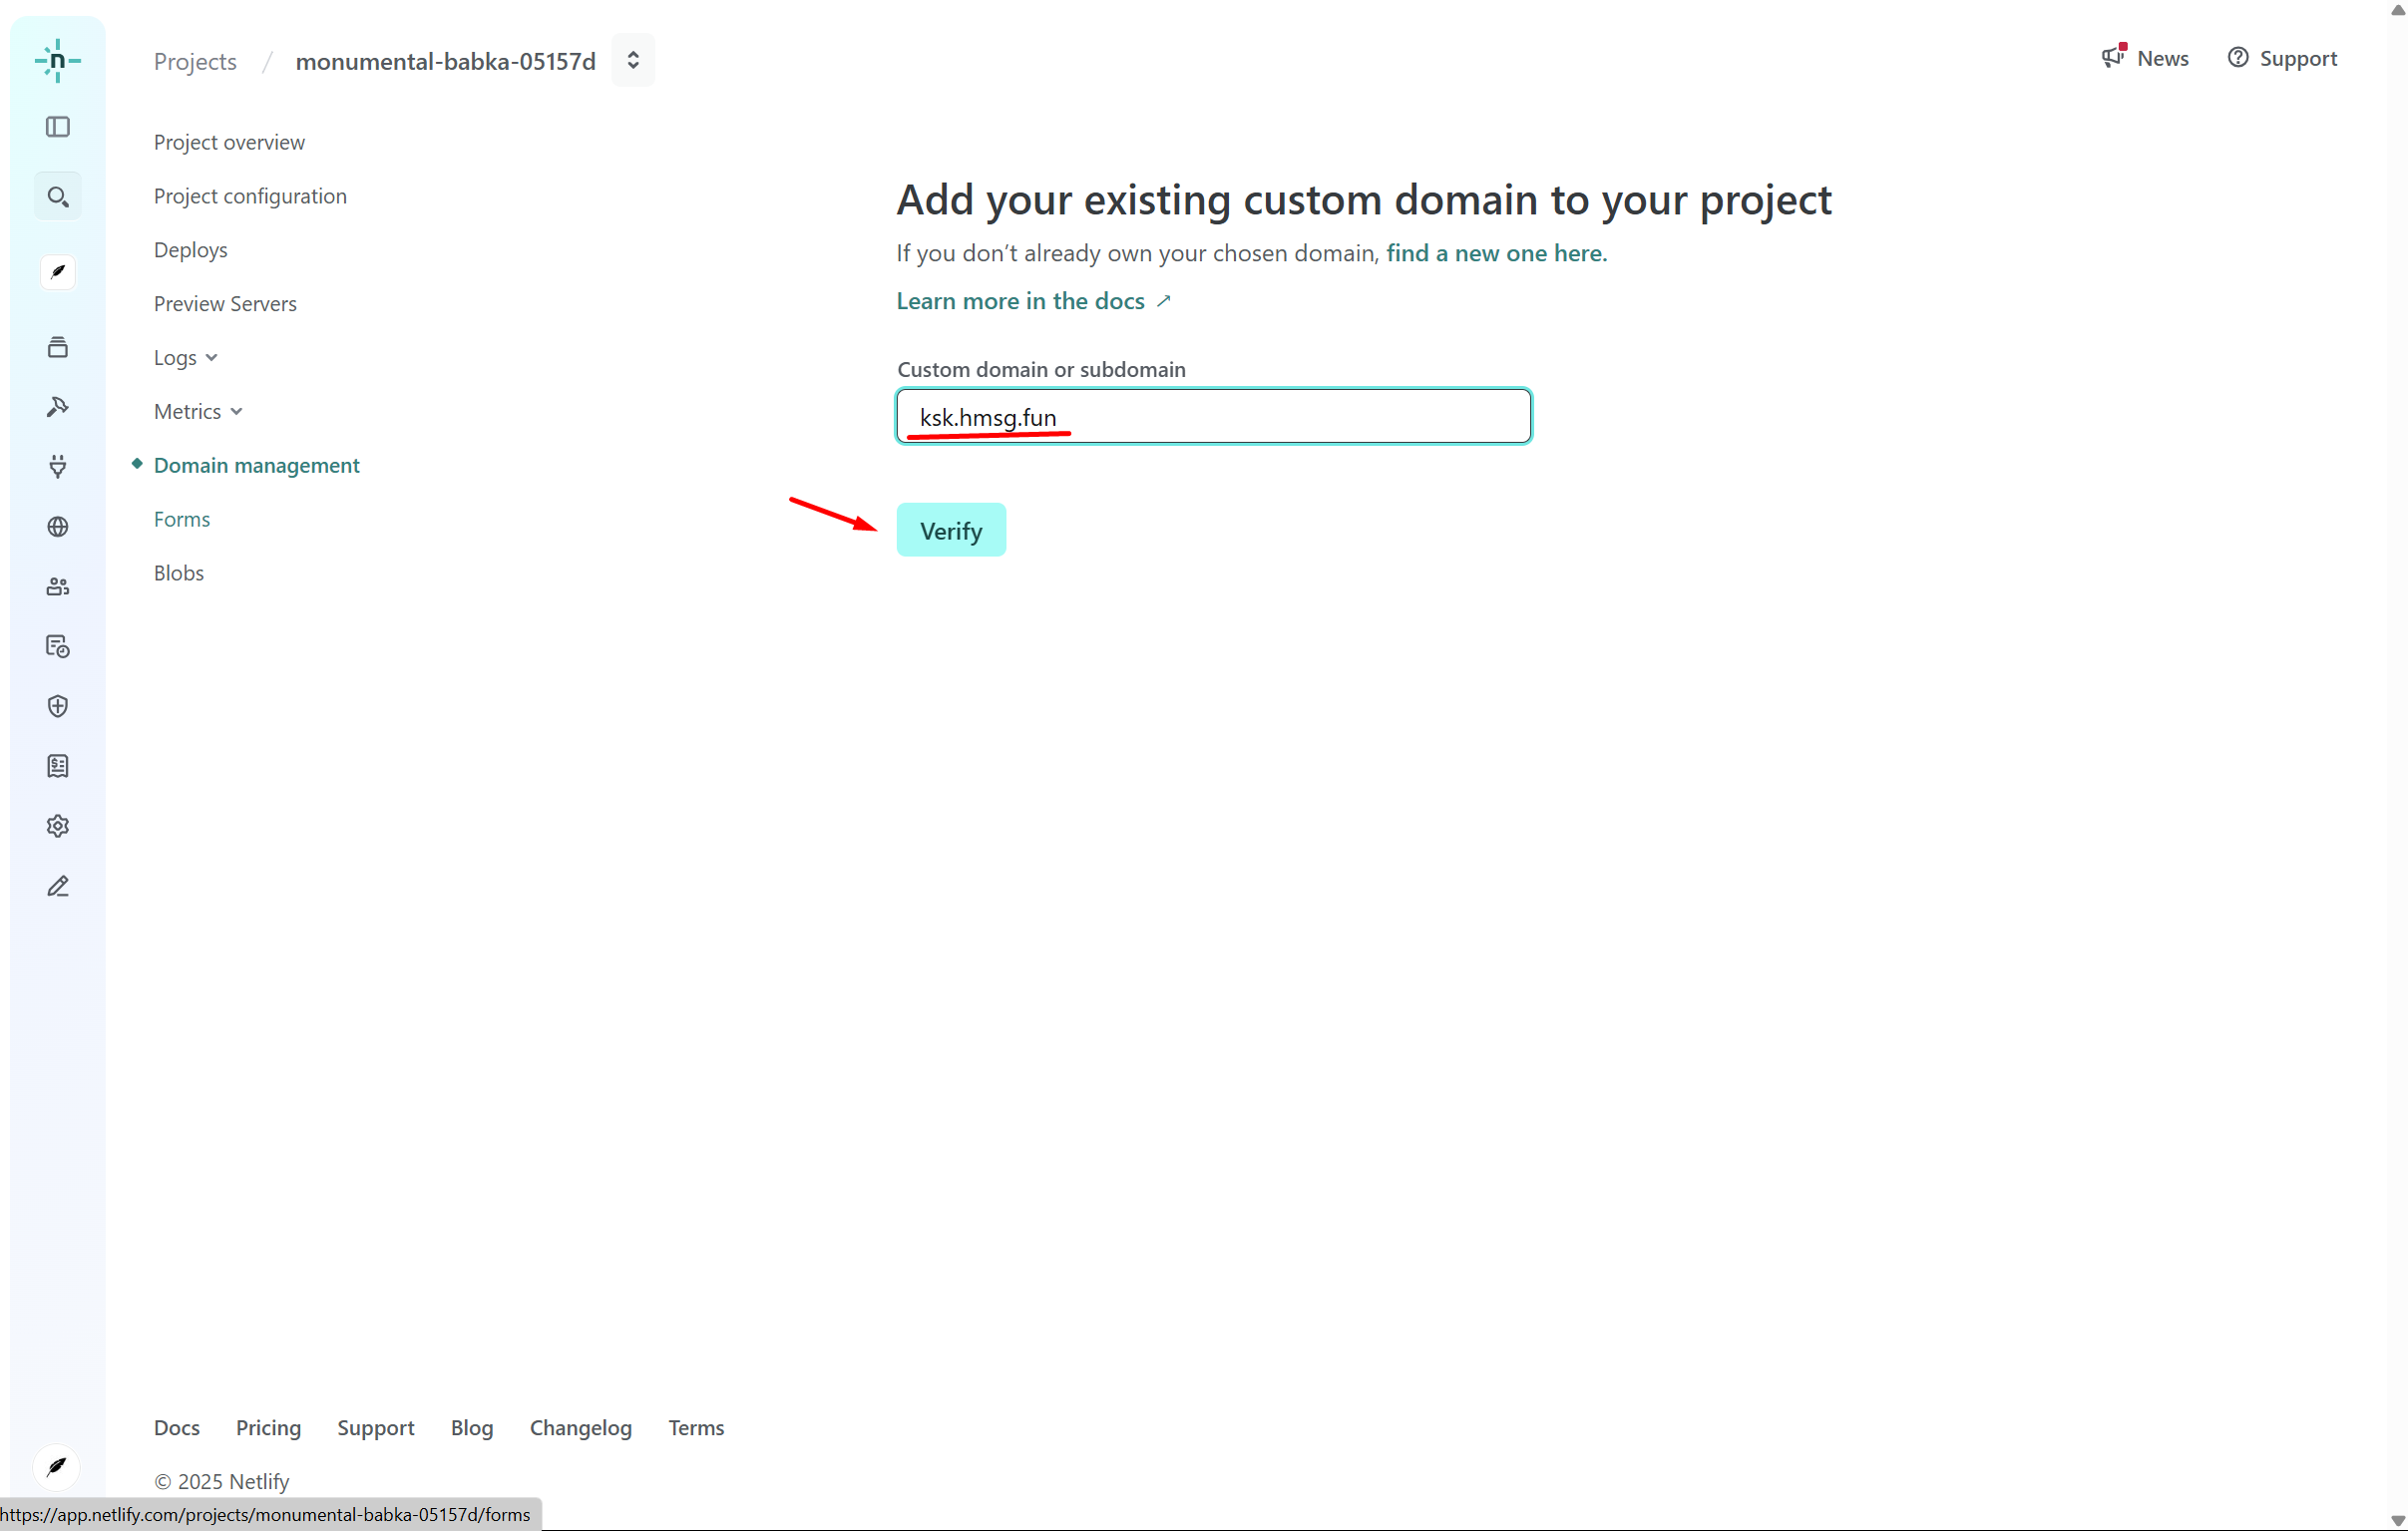Open Extensions plug icon in sidebar
The height and width of the screenshot is (1531, 2408).
(x=57, y=467)
